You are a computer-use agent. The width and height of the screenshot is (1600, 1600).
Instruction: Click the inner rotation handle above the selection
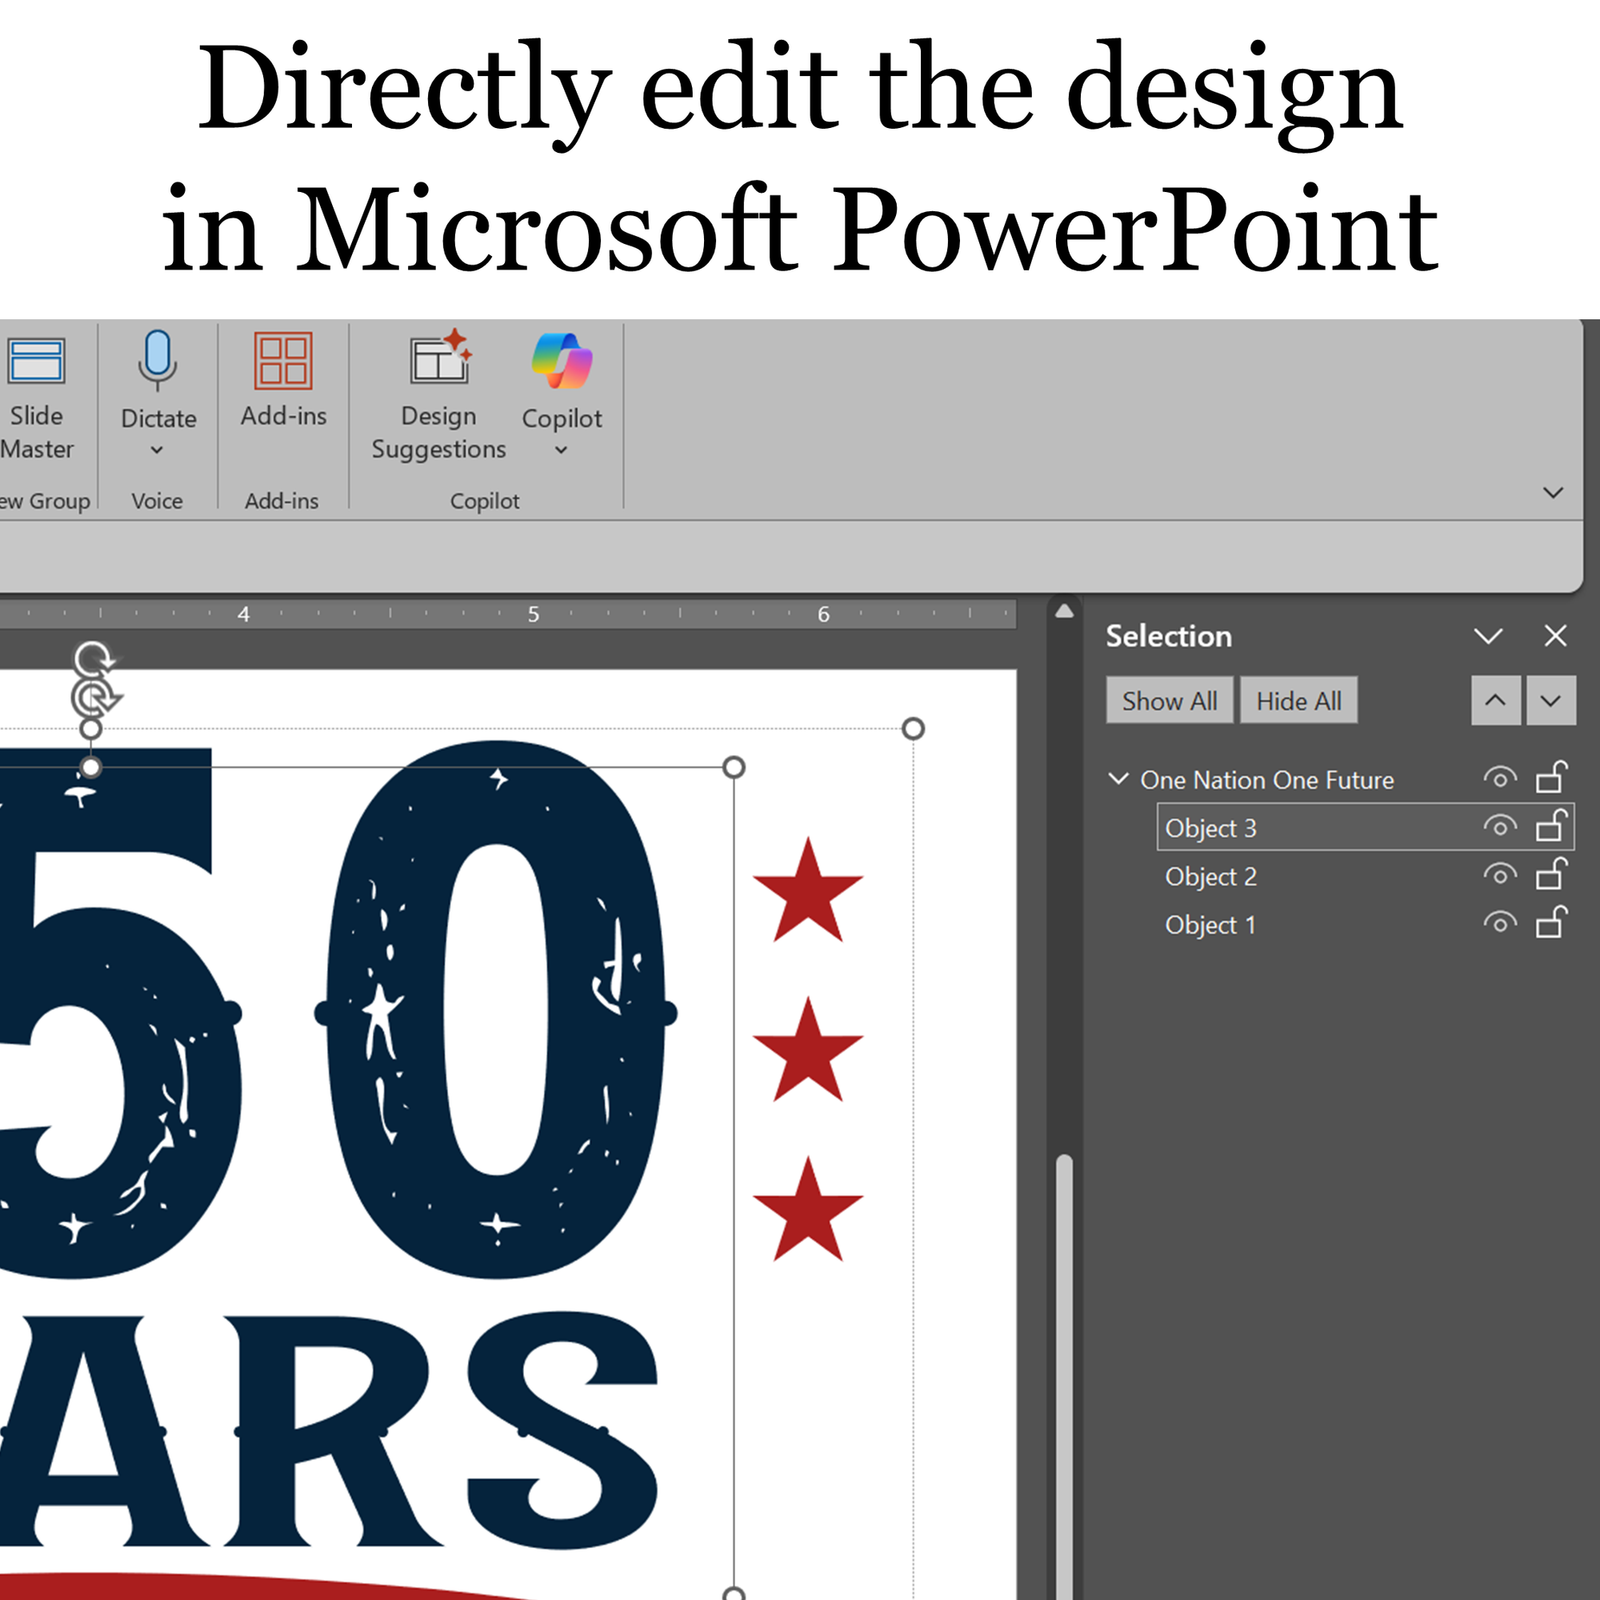click(96, 697)
